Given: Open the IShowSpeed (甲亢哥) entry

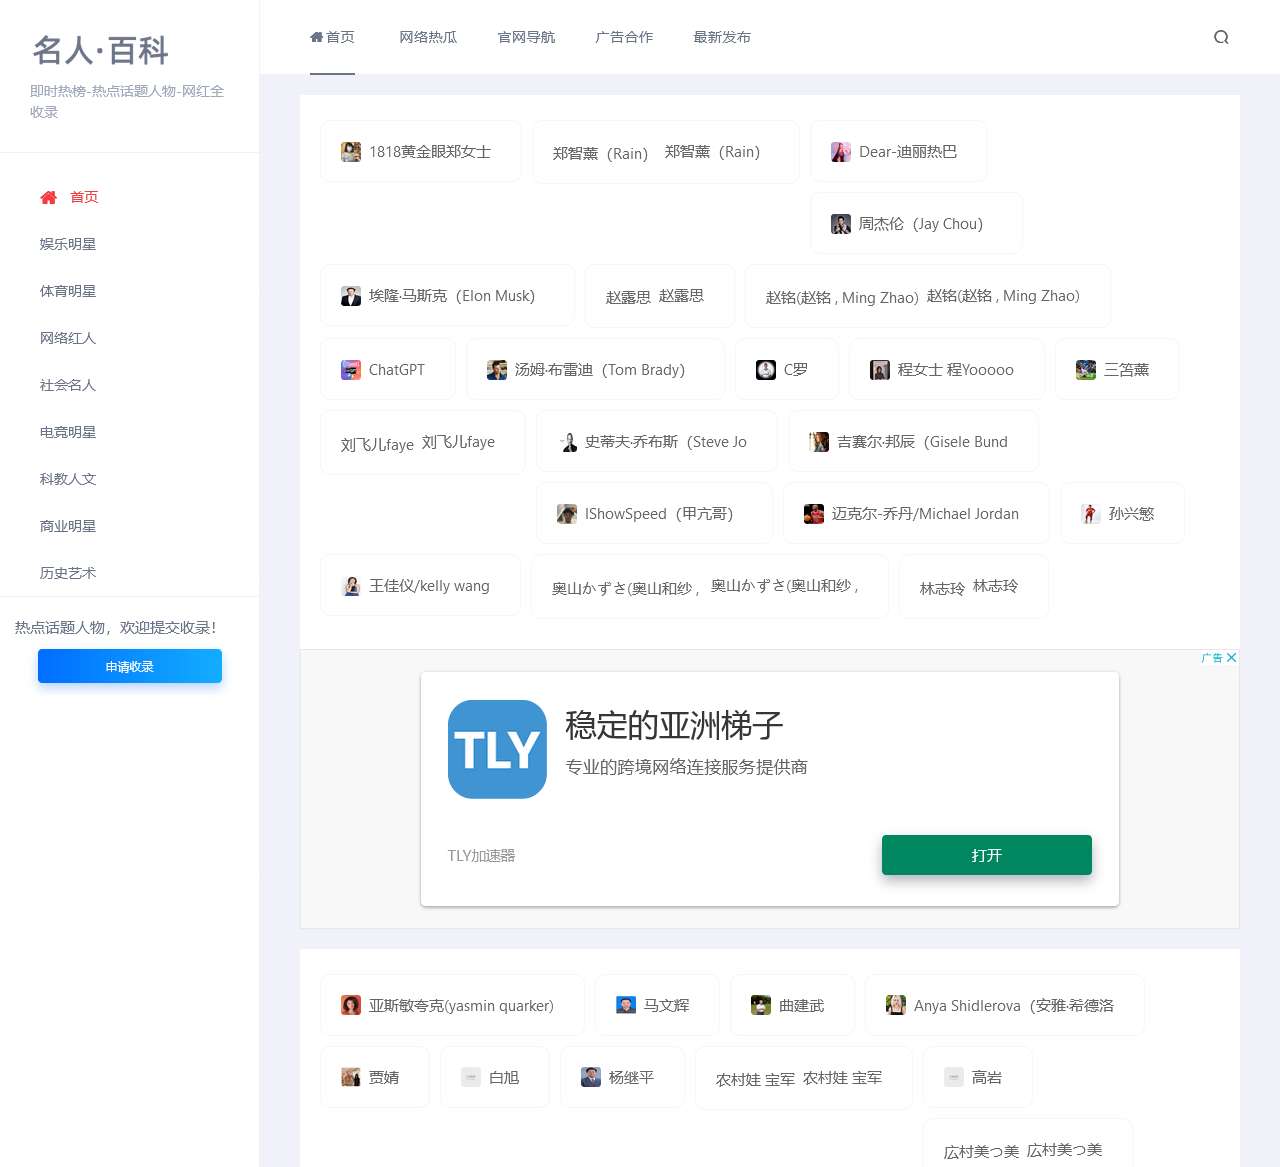Looking at the screenshot, I should coord(655,513).
